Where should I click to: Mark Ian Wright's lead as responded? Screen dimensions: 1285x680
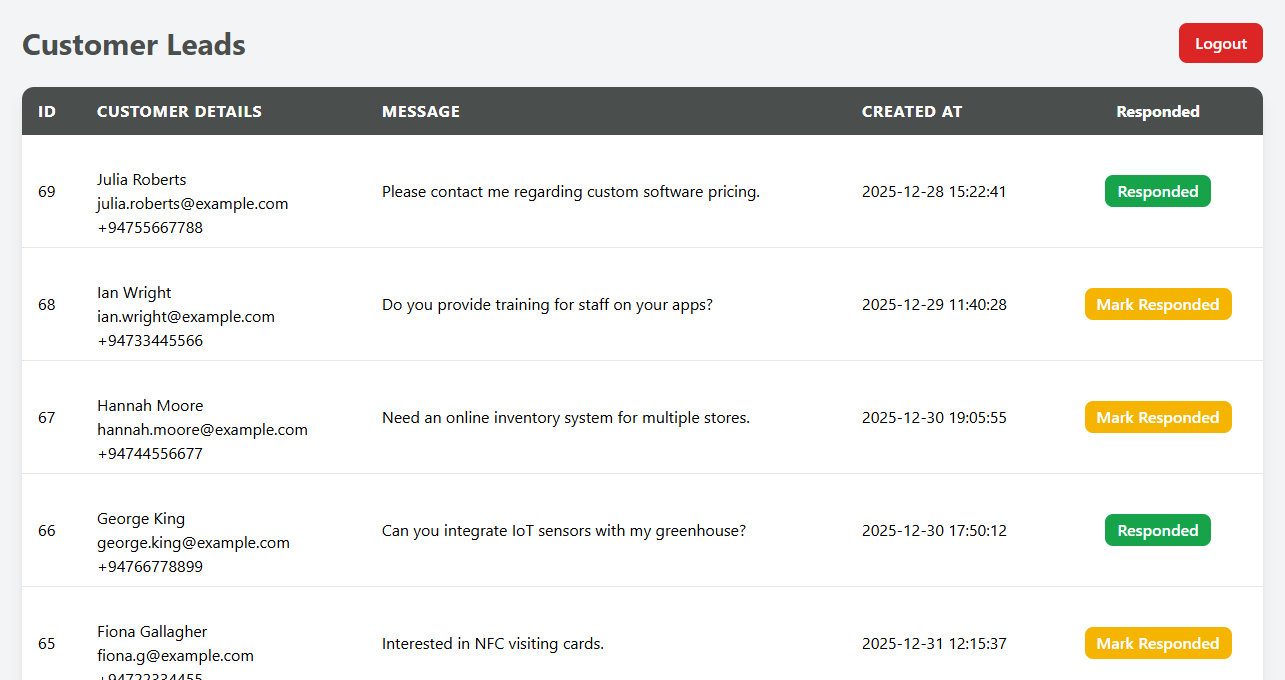[1158, 305]
